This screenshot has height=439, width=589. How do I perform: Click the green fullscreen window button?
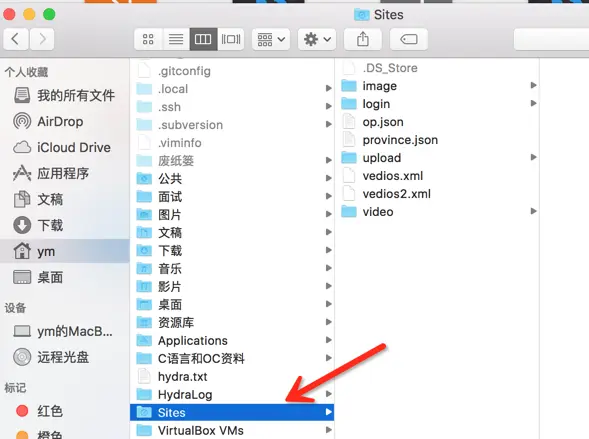click(49, 15)
